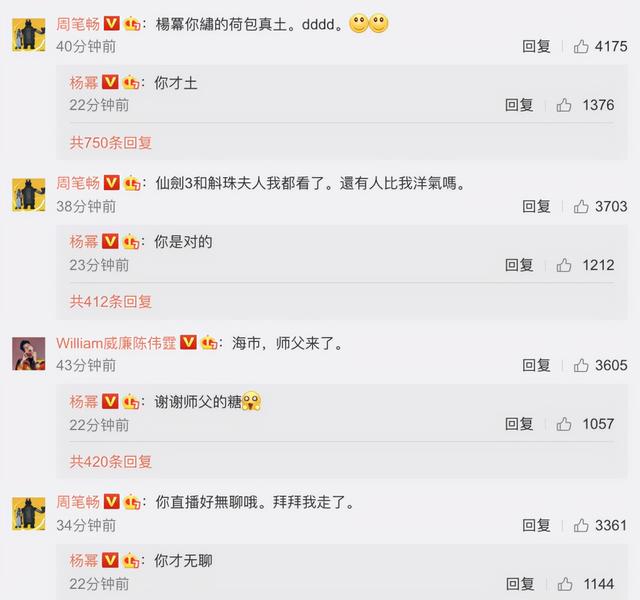Image resolution: width=640 pixels, height=600 pixels.
Task: Expand the 共420条回复 thread
Action: tap(111, 462)
